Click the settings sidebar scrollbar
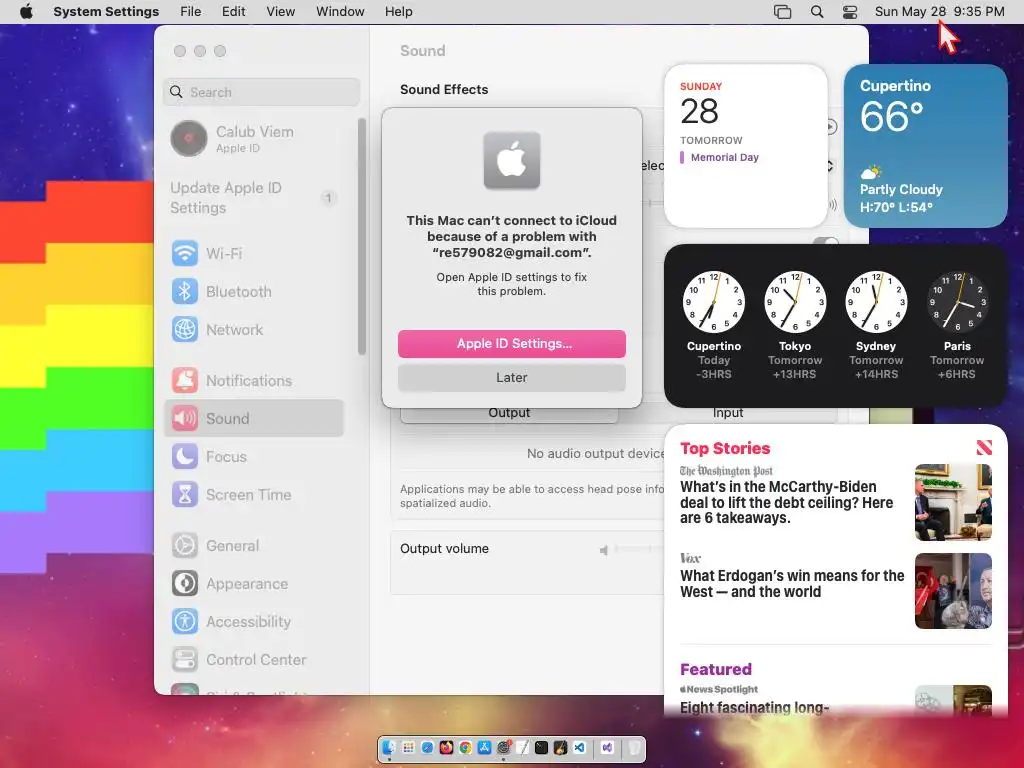 (x=362, y=236)
